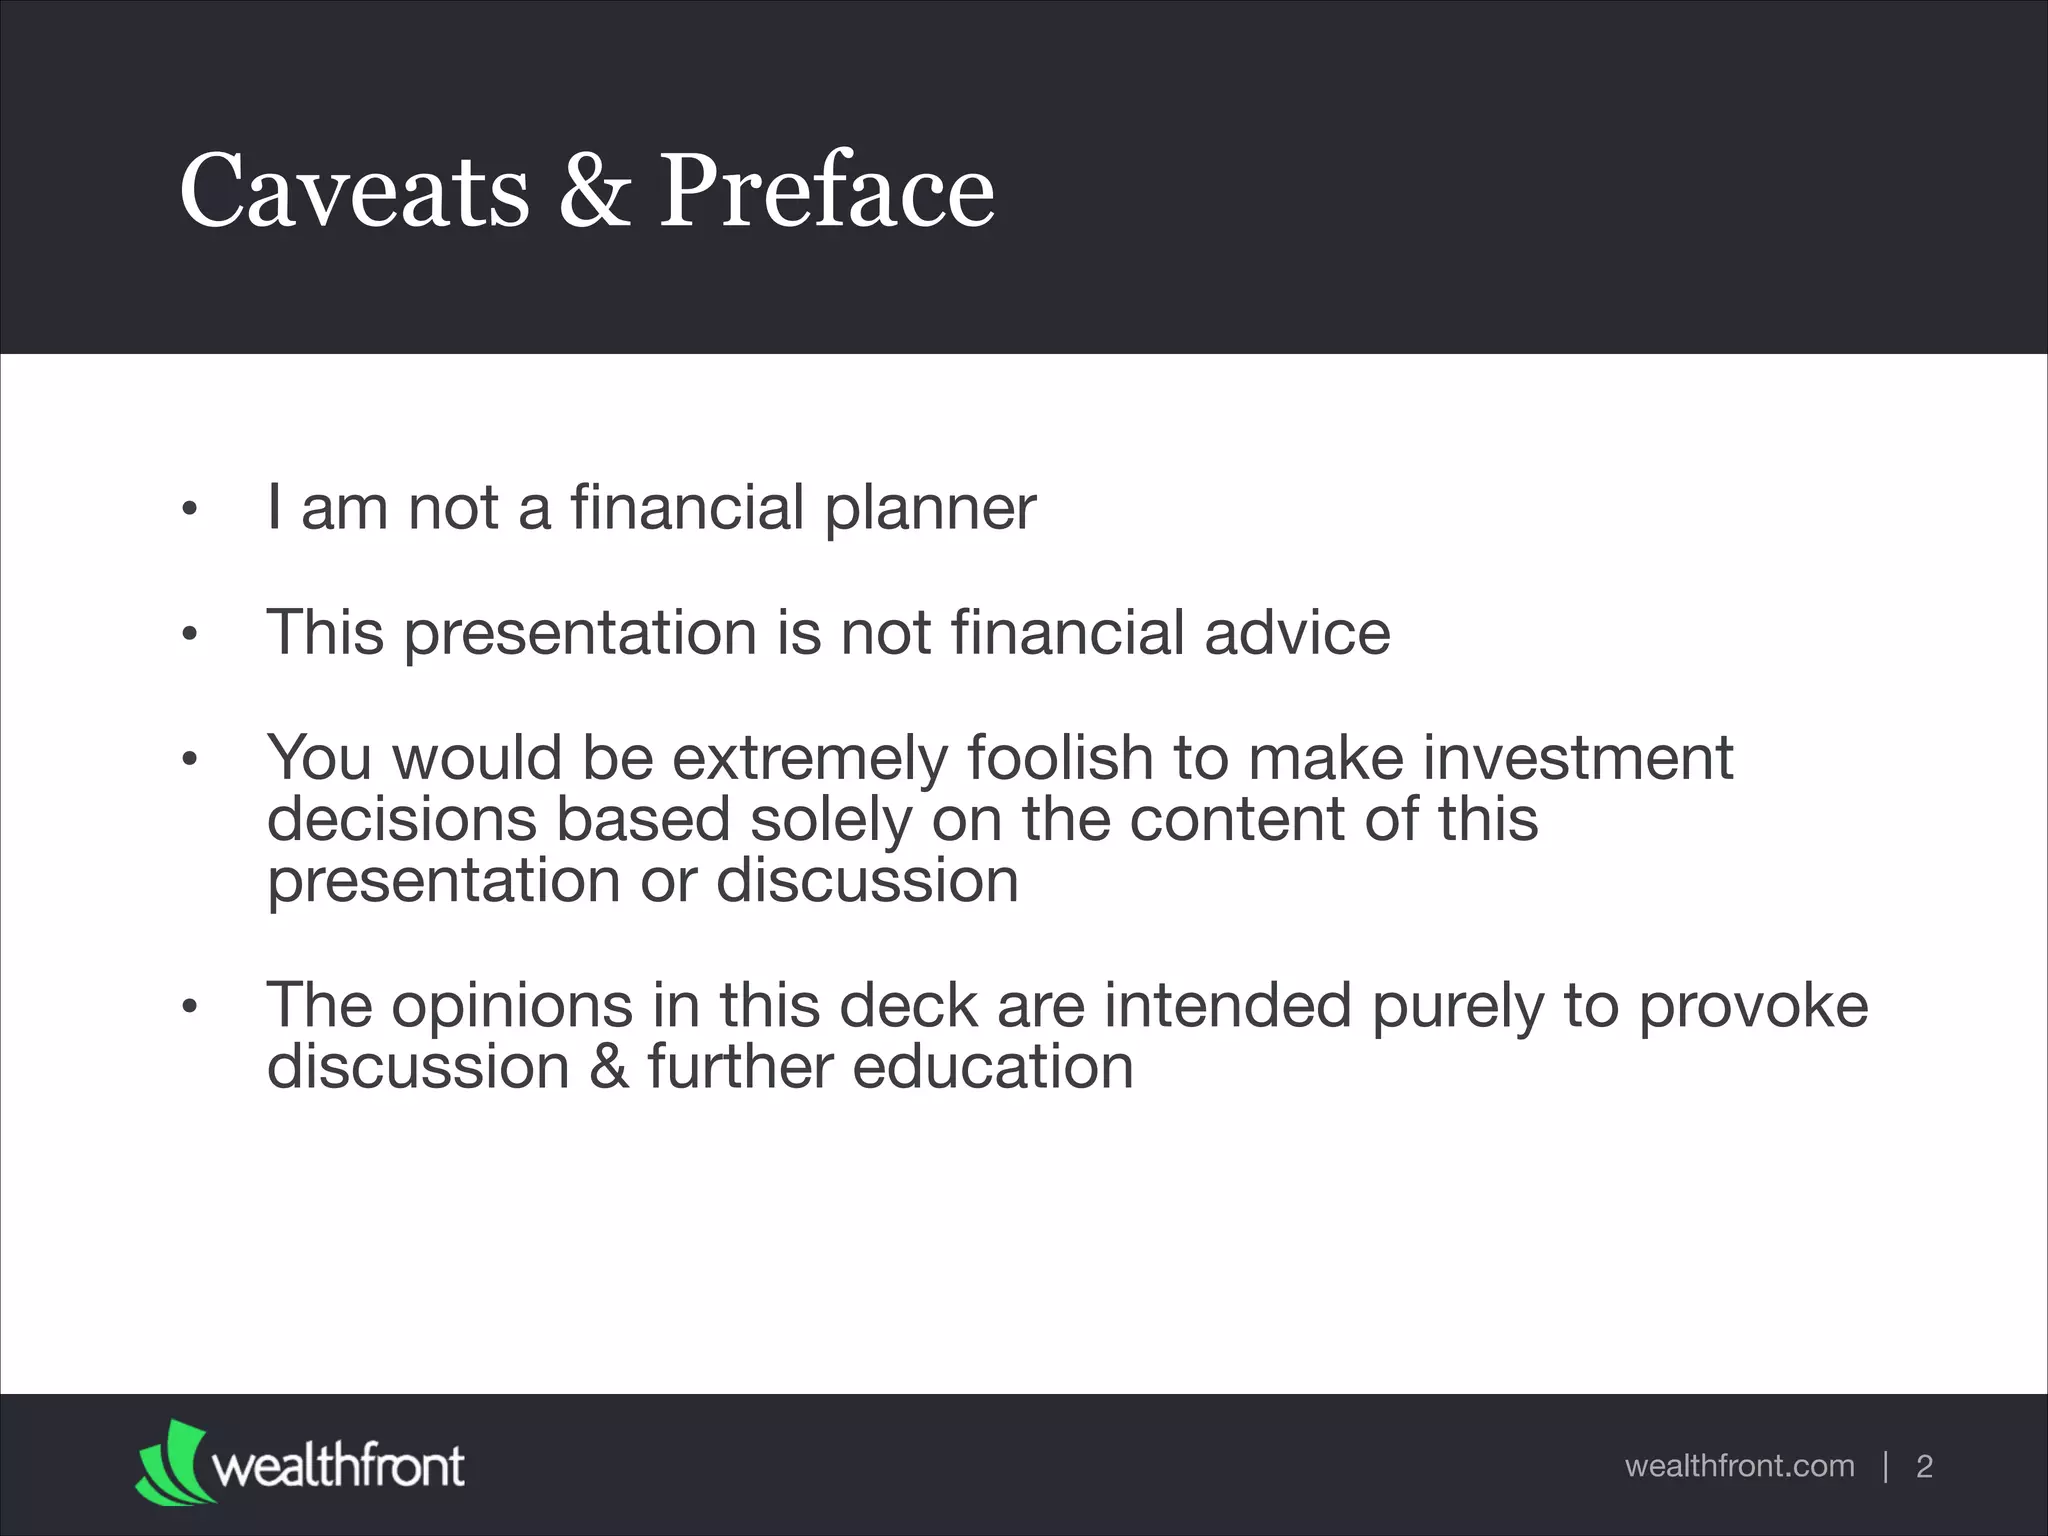Click the wealthfront wordmark in the footer

[x=338, y=1467]
